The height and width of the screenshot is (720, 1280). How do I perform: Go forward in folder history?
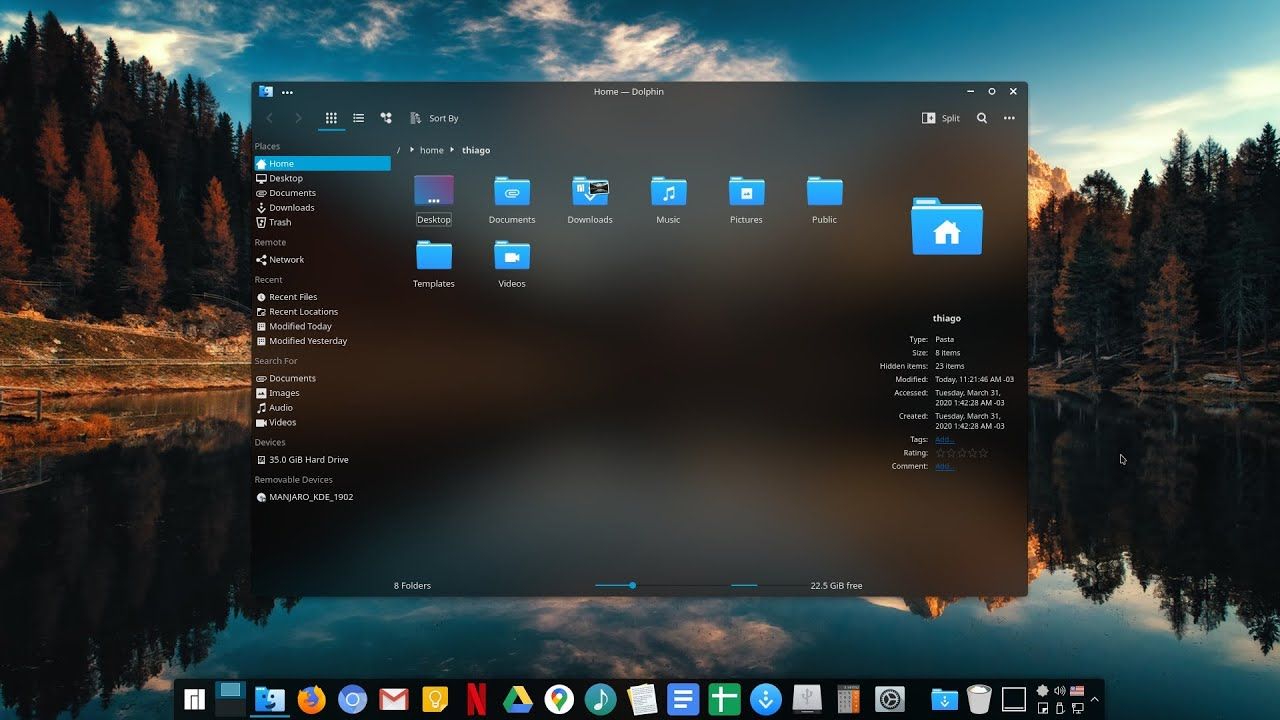tap(297, 118)
